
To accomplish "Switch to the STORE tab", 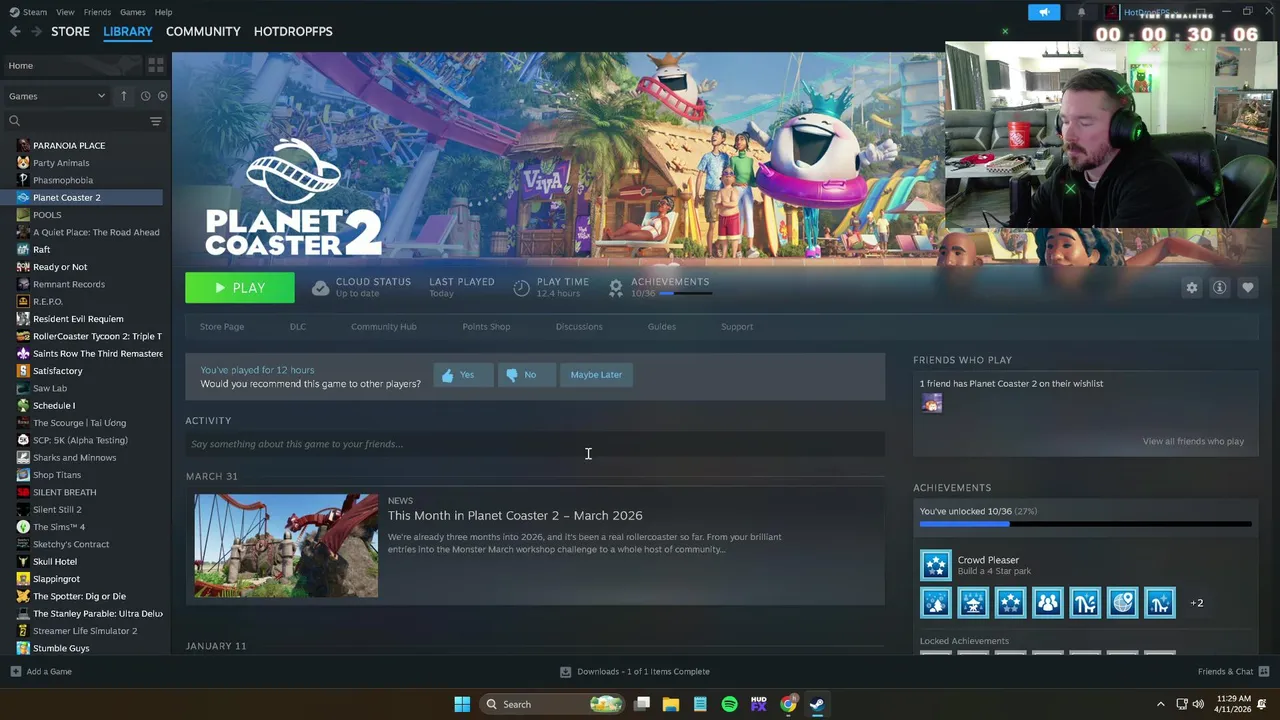I will pos(70,32).
